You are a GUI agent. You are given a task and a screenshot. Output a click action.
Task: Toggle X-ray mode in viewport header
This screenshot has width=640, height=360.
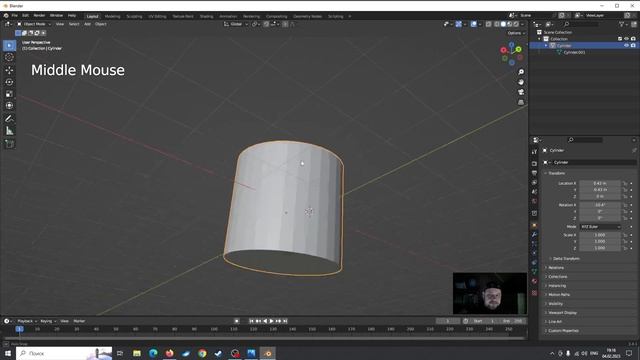(489, 24)
